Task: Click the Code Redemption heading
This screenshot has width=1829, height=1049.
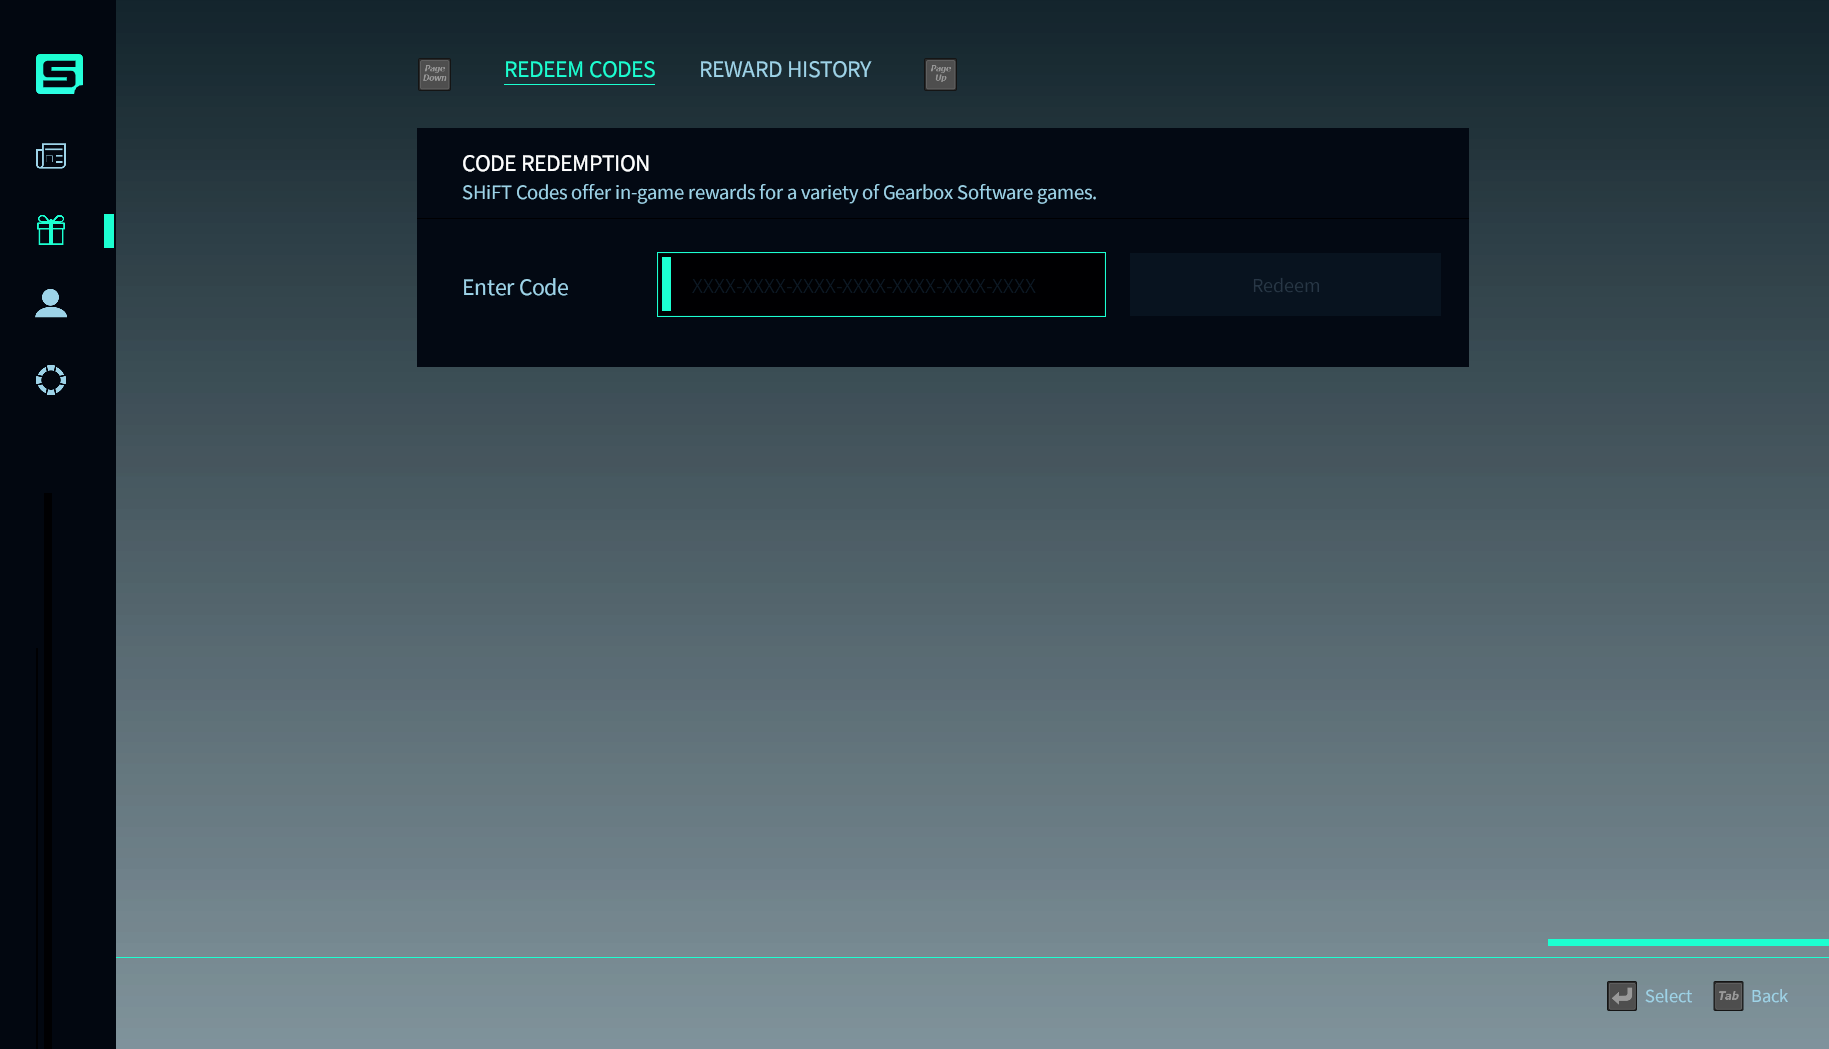Action: 555,163
